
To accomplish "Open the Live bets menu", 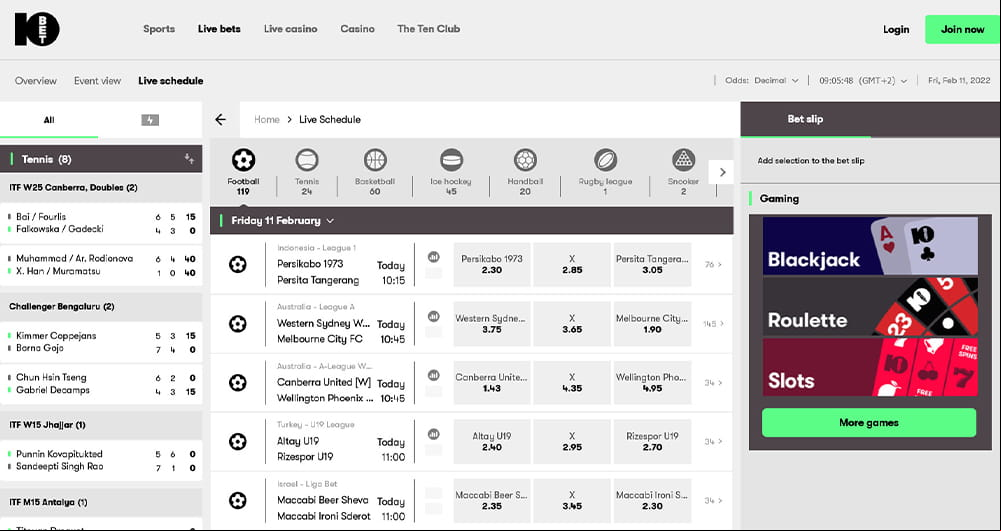I will 219,29.
